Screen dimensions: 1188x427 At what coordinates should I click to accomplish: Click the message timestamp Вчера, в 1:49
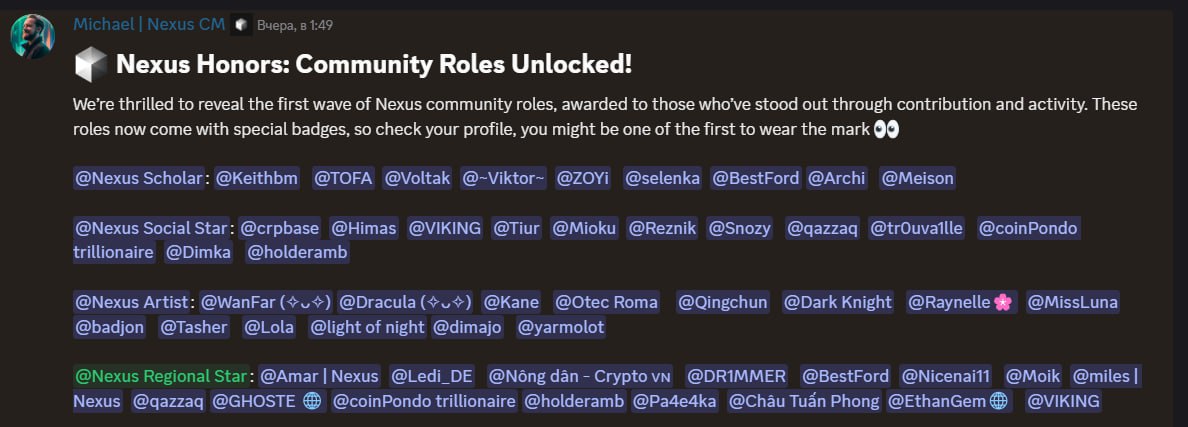[295, 25]
